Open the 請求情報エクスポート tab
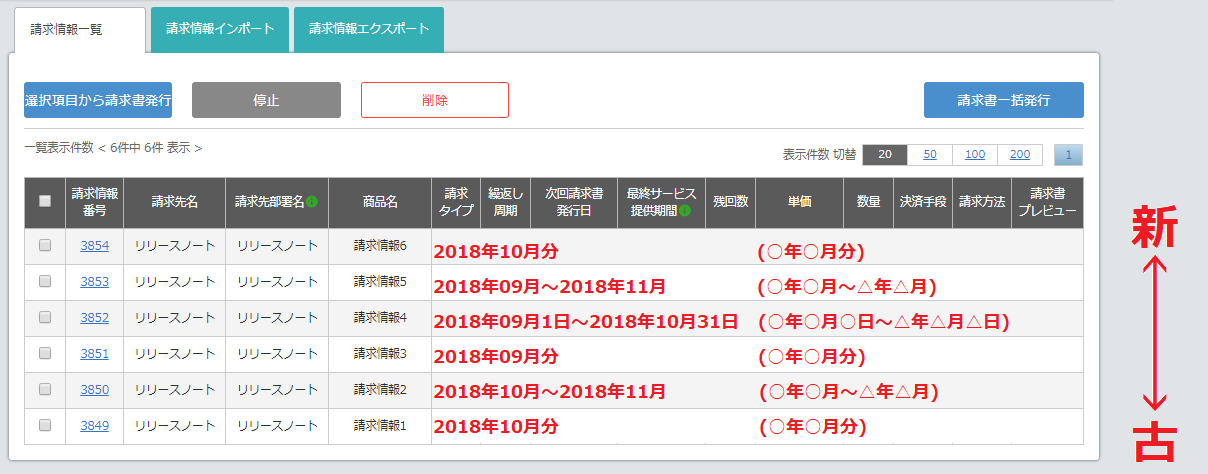 click(369, 29)
